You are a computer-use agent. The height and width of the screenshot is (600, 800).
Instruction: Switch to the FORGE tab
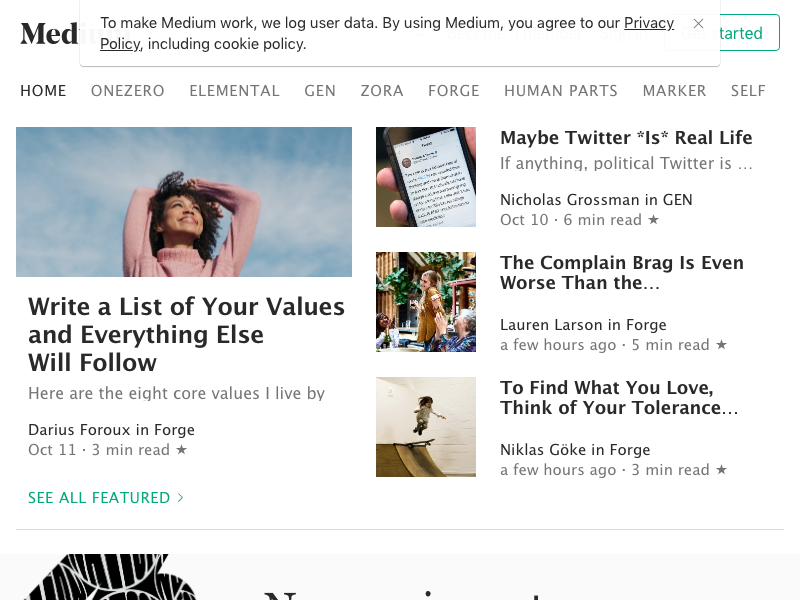point(454,91)
